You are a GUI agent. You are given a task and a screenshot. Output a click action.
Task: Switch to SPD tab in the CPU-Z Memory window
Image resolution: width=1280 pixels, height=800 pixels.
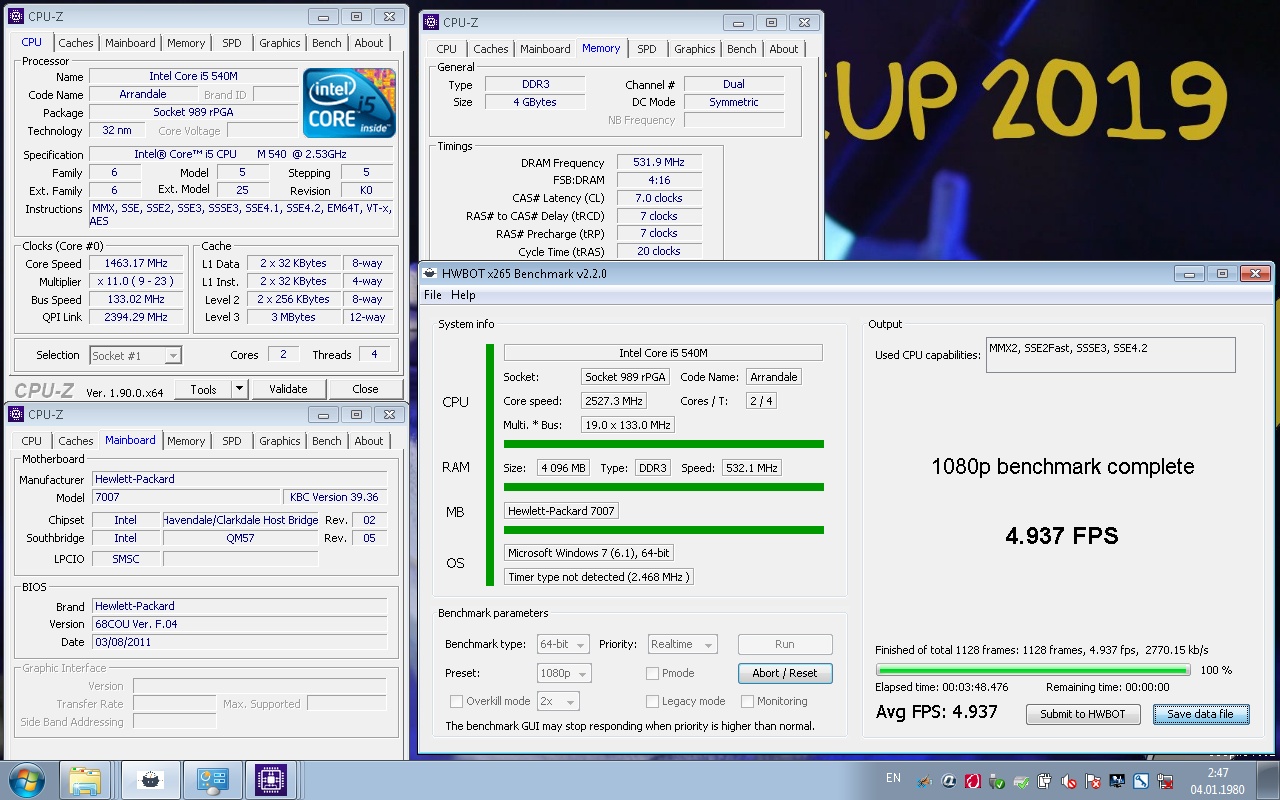[x=647, y=49]
